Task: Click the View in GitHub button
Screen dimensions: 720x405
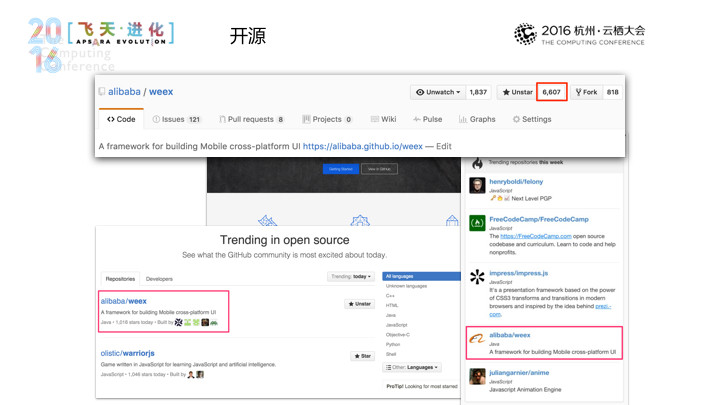Action: coord(379,169)
